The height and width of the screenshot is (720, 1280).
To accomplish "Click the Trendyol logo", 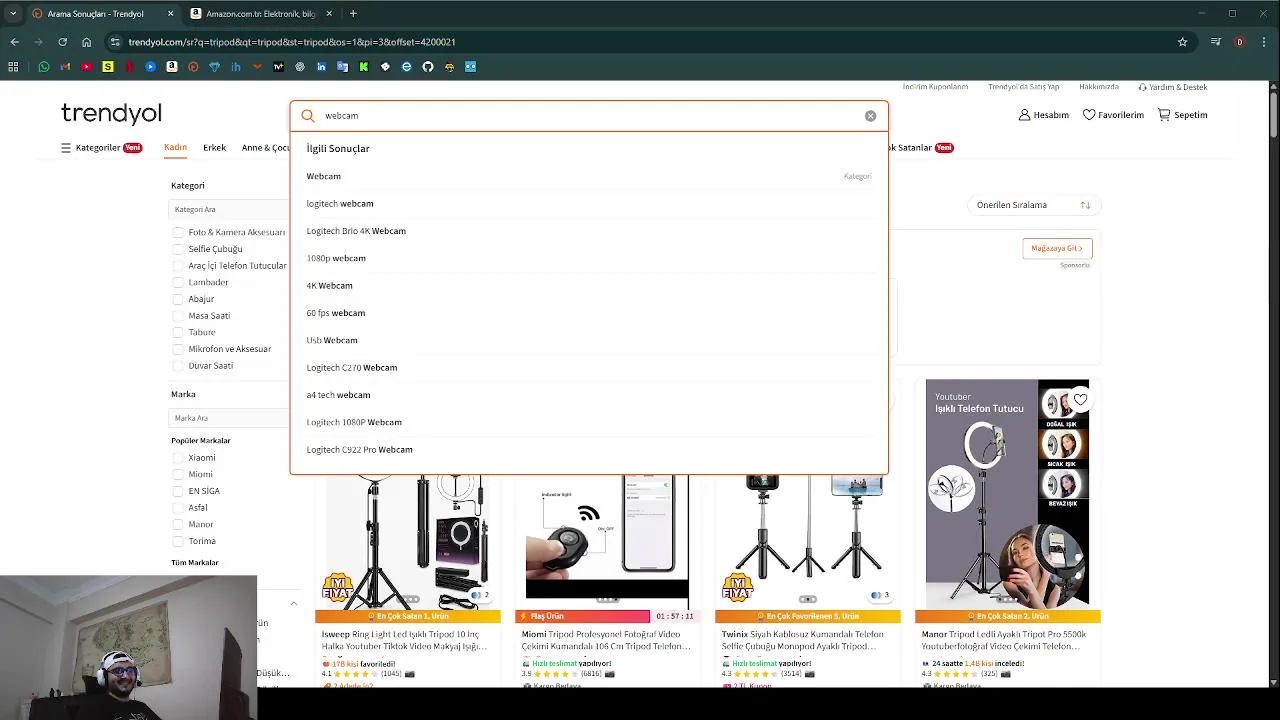I will [x=111, y=113].
